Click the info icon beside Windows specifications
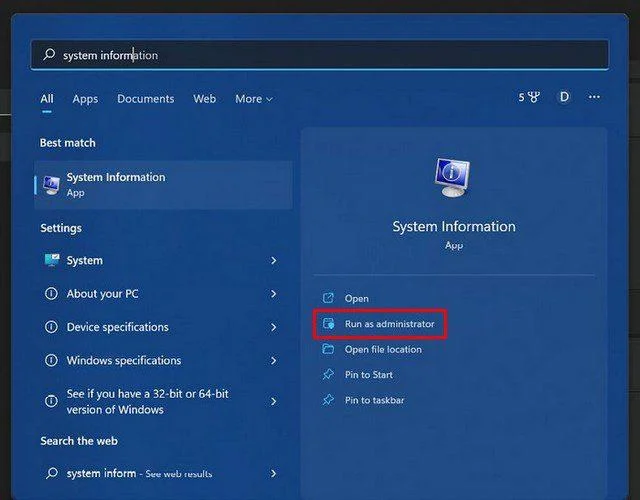The height and width of the screenshot is (500, 640). tap(51, 360)
